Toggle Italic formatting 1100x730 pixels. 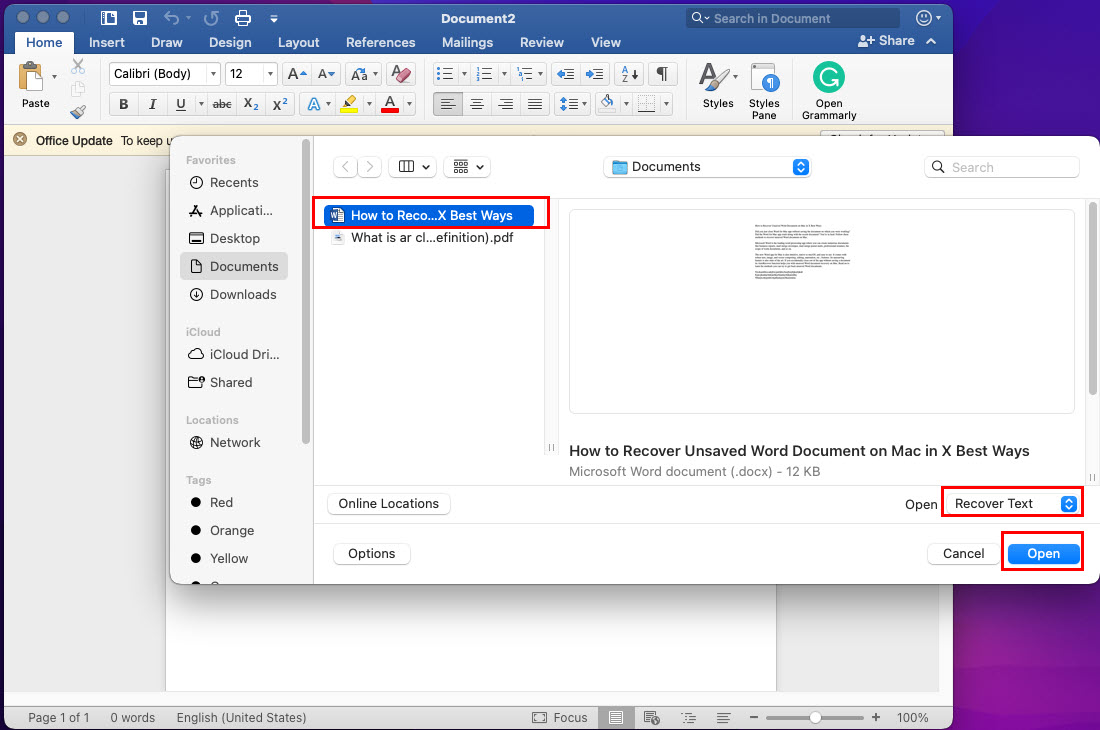152,104
